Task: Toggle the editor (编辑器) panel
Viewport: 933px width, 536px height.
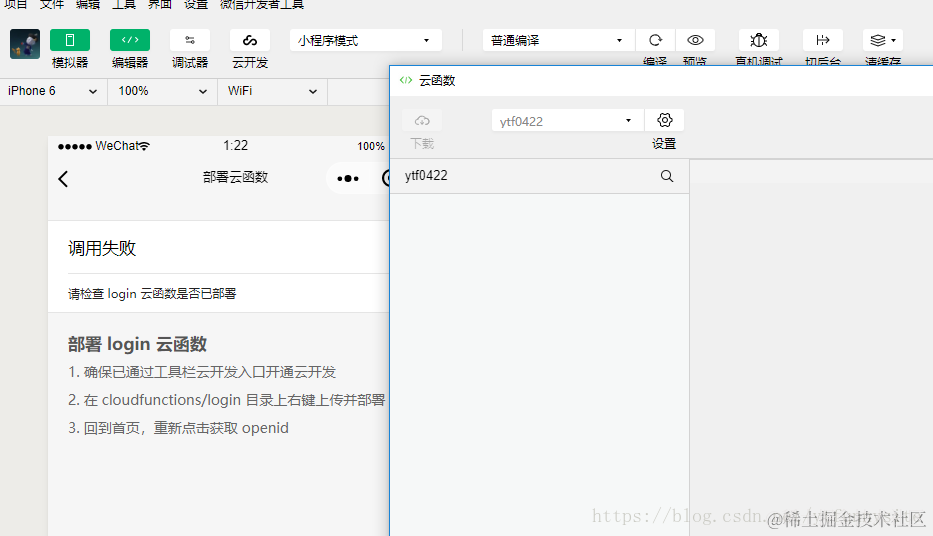Action: (130, 40)
